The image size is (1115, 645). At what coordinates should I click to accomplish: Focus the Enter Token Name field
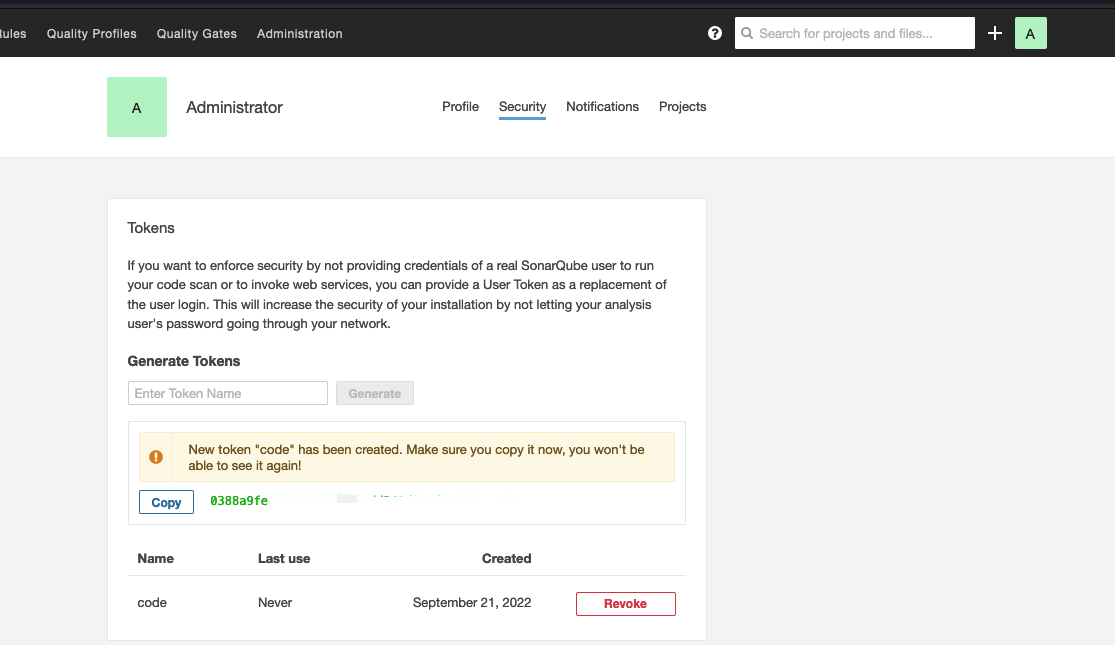point(228,393)
